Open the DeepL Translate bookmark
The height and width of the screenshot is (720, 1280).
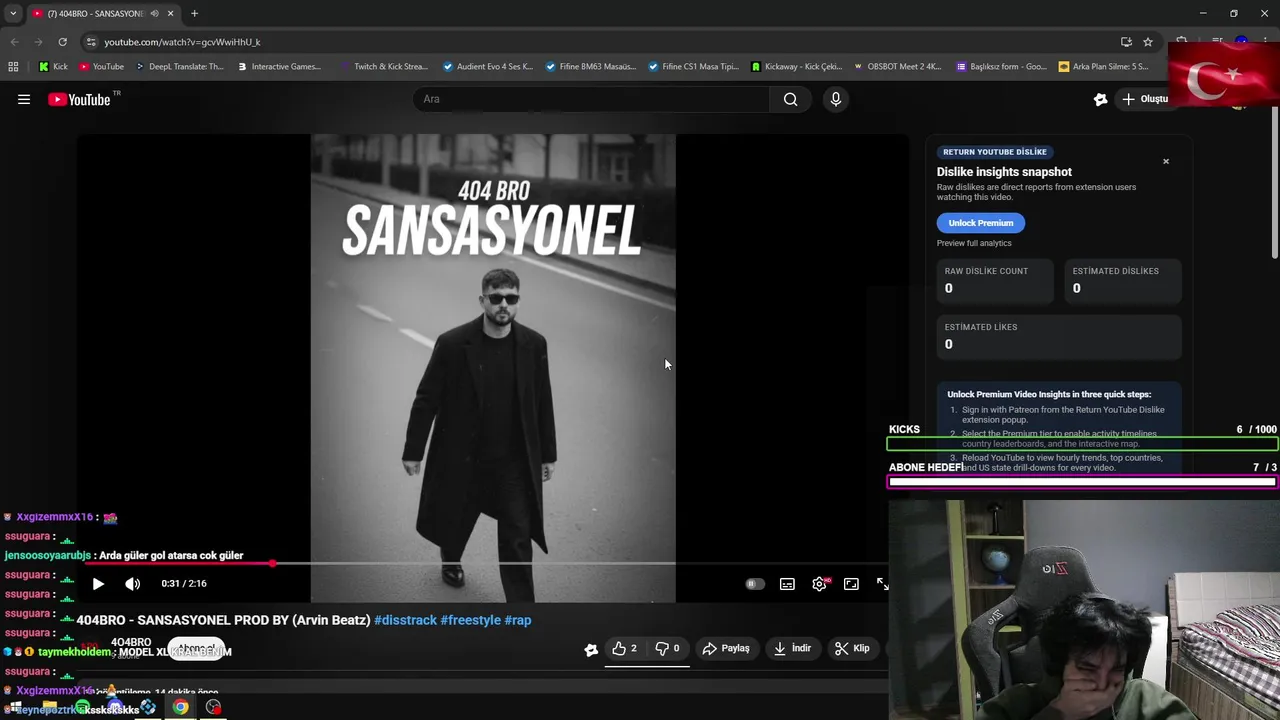pos(178,67)
